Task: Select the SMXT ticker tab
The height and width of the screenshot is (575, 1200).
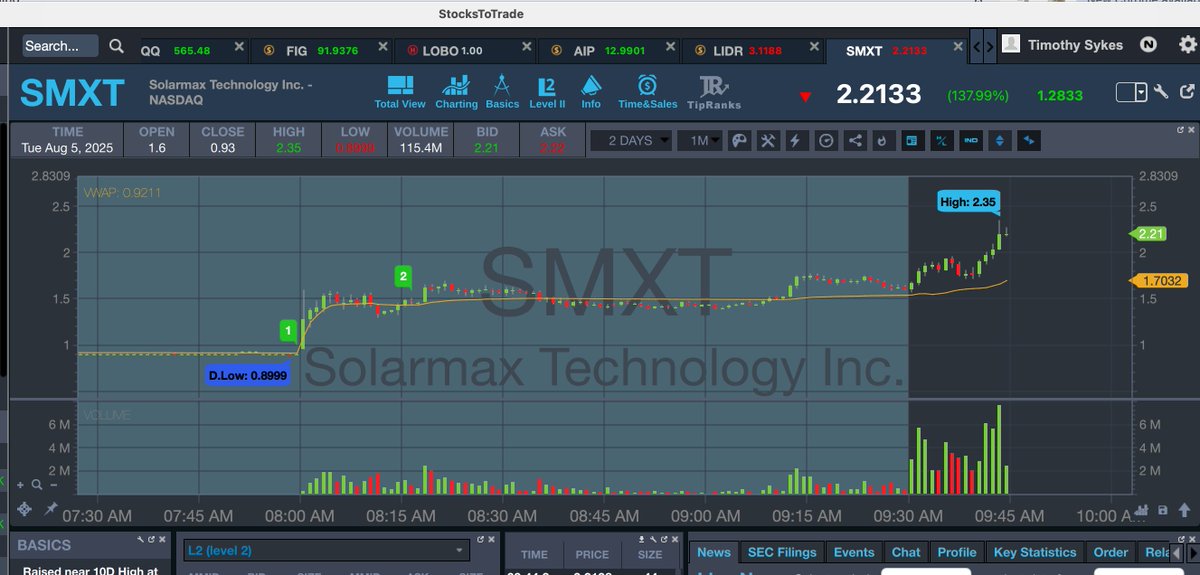Action: pyautogui.click(x=898, y=50)
